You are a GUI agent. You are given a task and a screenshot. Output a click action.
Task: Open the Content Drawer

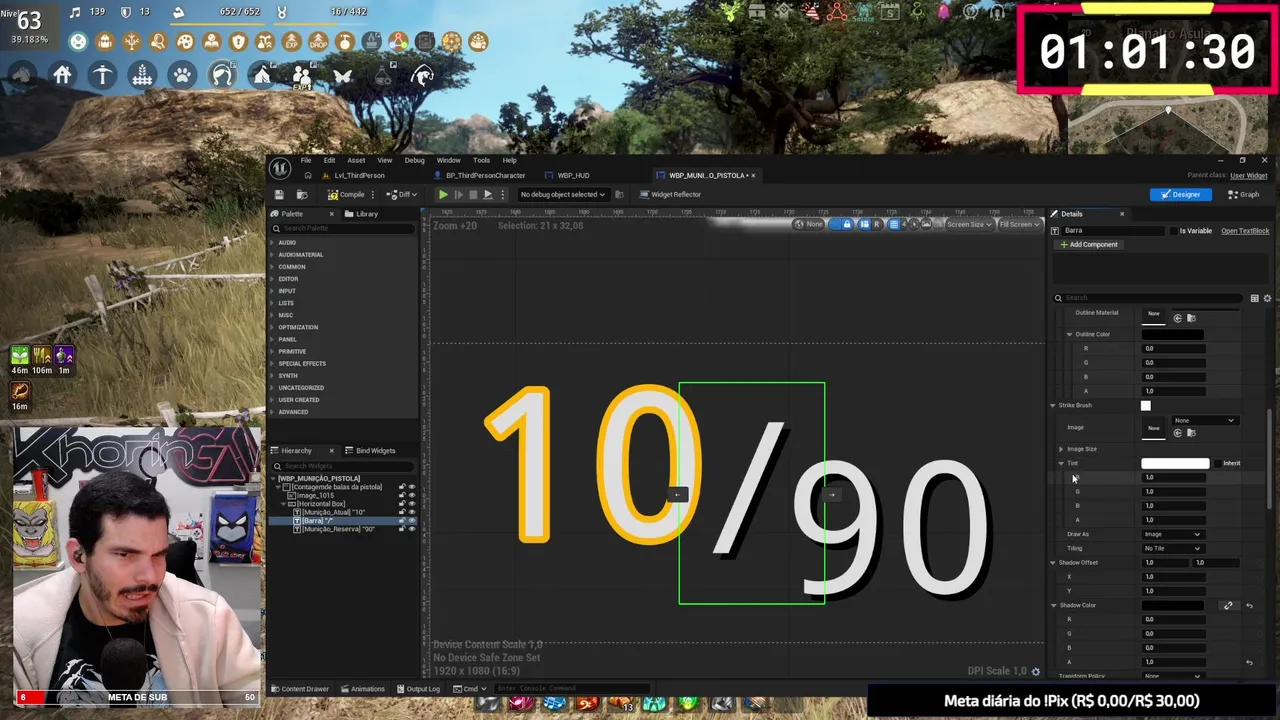click(300, 689)
